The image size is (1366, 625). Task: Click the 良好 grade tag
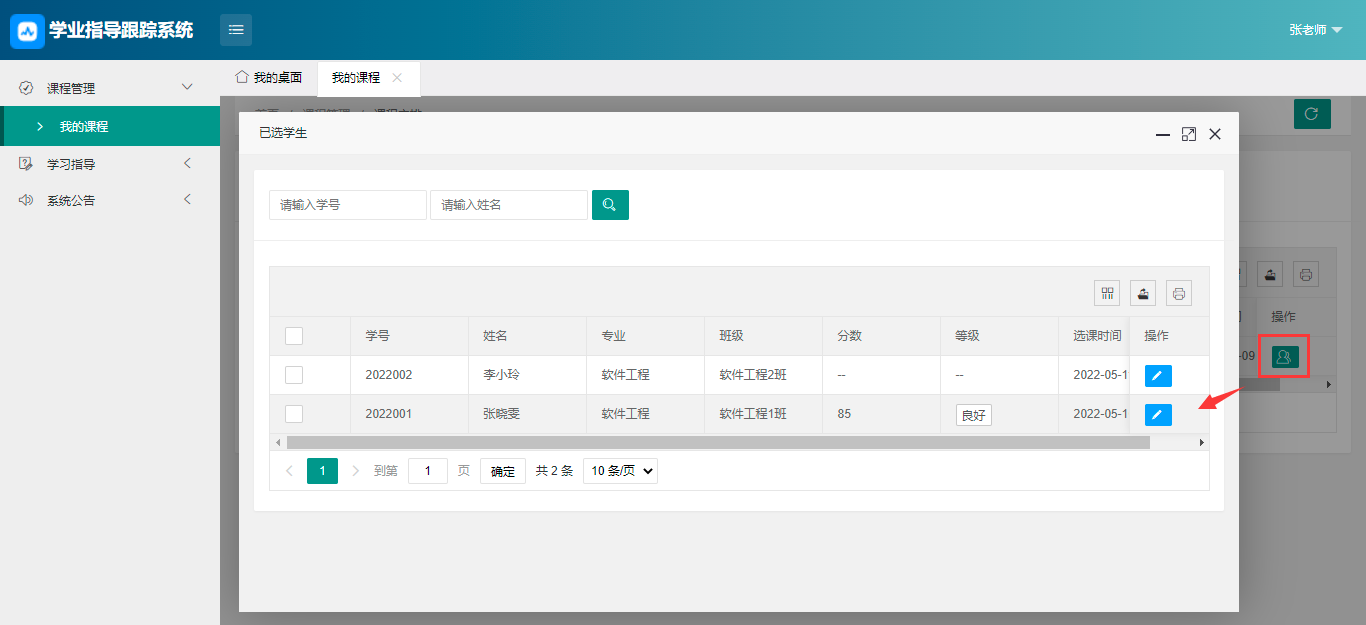(x=974, y=415)
